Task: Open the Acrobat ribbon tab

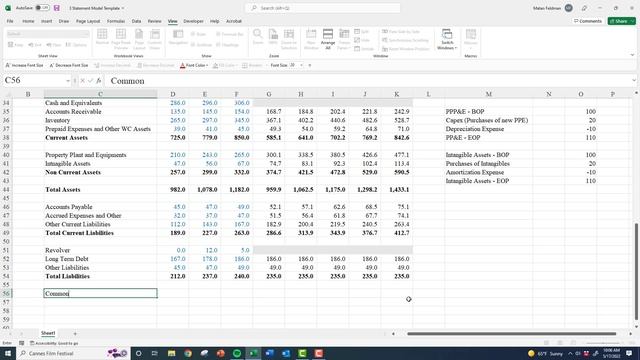Action: click(234, 21)
